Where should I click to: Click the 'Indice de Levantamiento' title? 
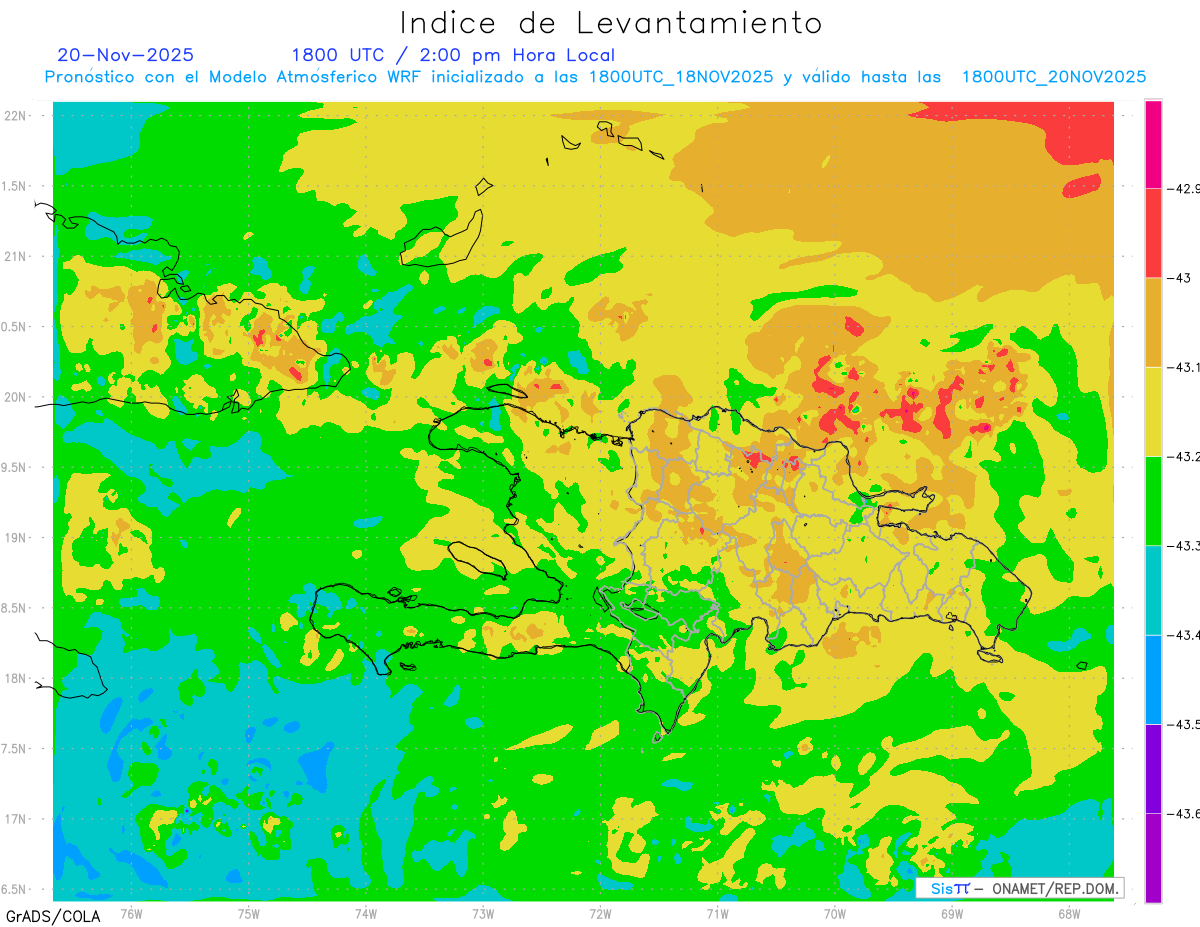(611, 23)
